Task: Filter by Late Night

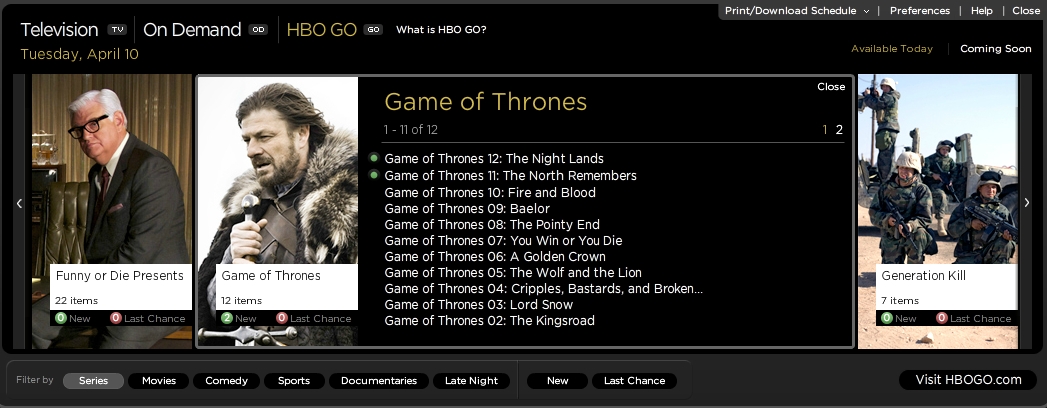Action: pyautogui.click(x=471, y=381)
